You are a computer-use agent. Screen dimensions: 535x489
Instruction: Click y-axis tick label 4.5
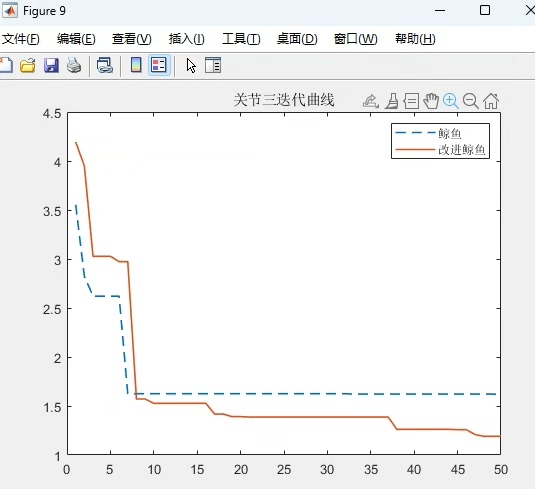[52, 114]
